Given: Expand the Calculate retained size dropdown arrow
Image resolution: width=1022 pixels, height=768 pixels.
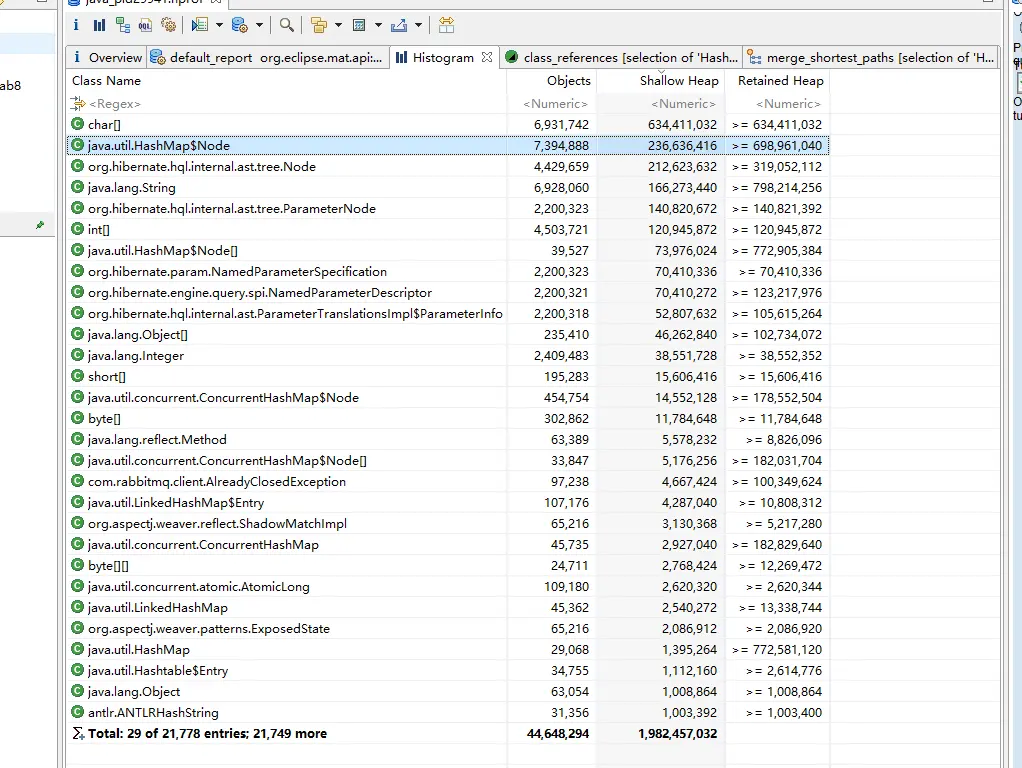Looking at the screenshot, I should coord(378,25).
